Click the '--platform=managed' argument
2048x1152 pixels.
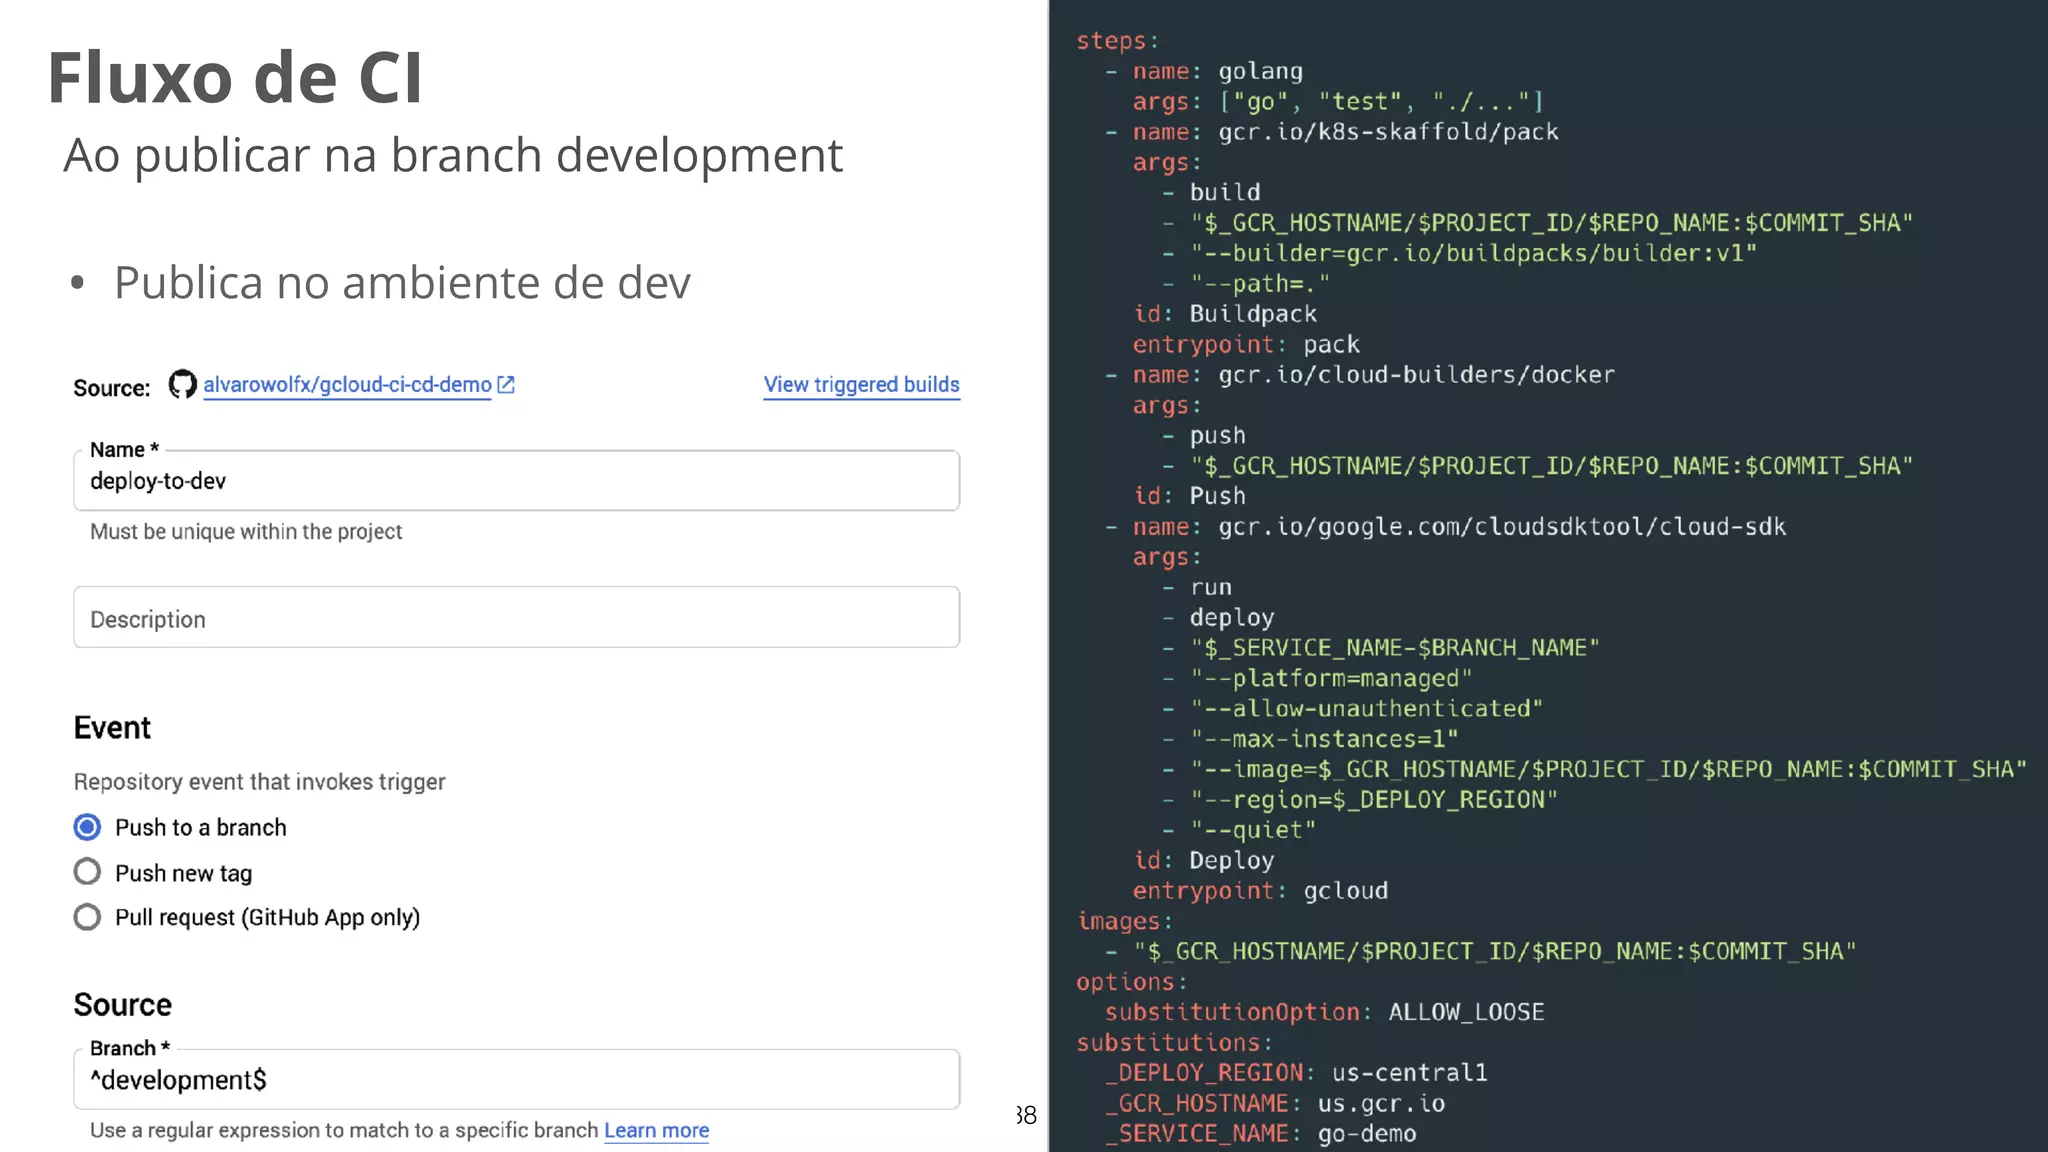point(1331,679)
